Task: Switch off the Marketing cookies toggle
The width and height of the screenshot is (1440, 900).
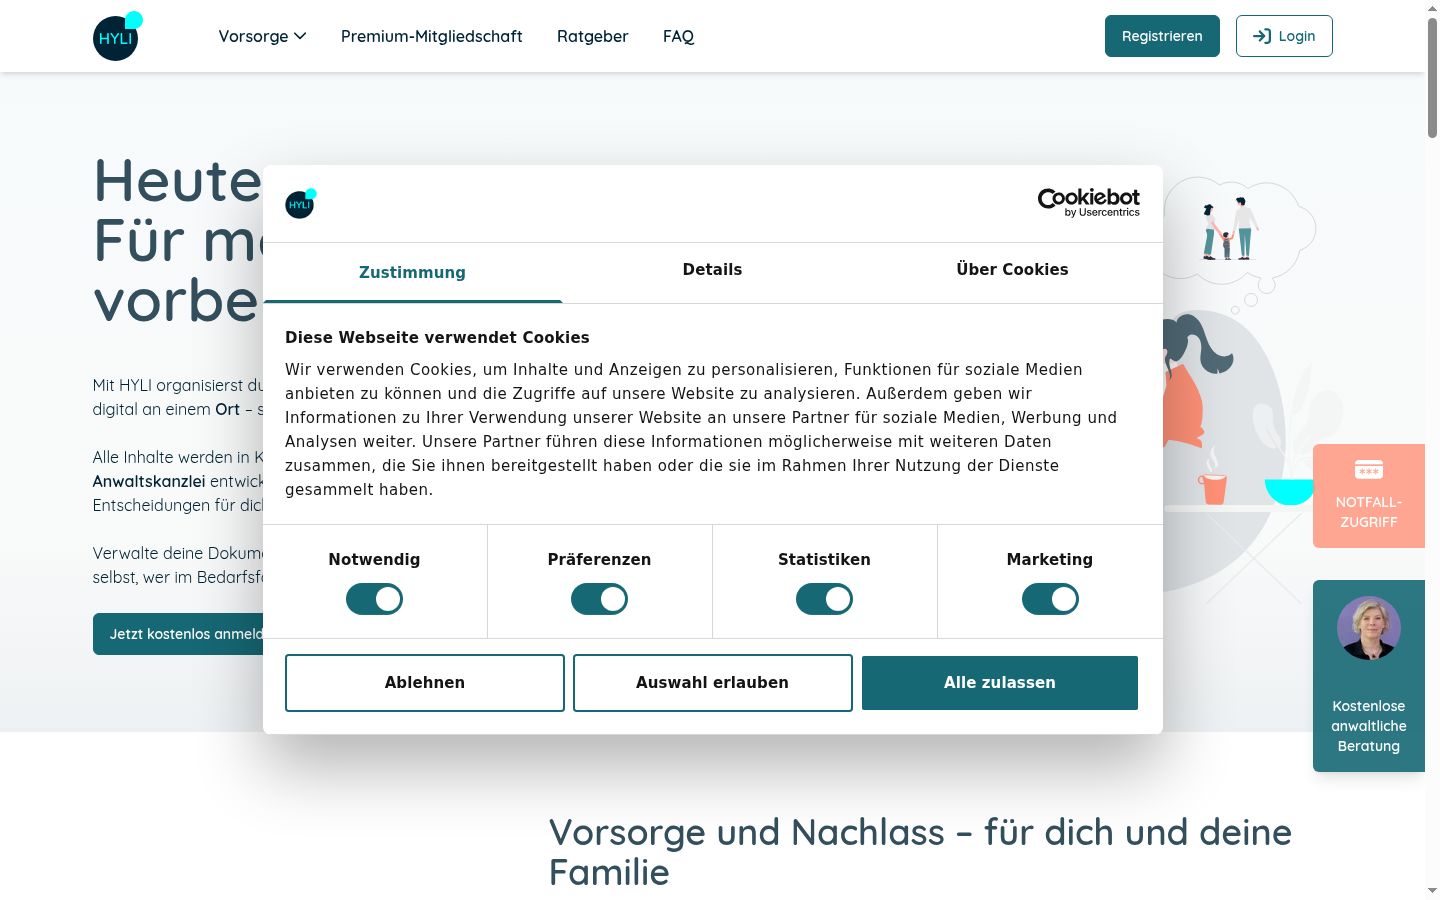Action: coord(1050,599)
